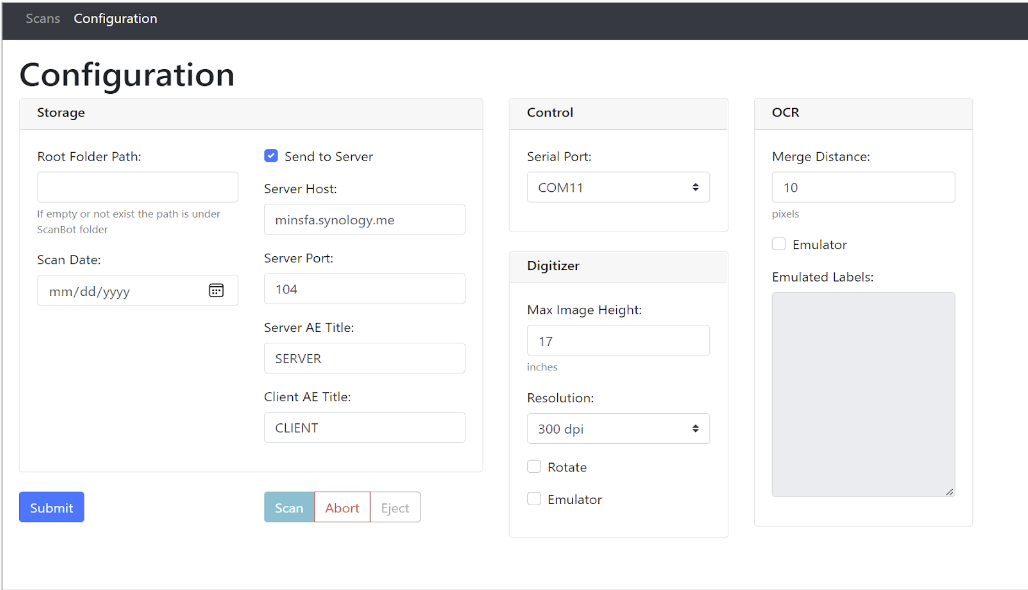Go to the Scans nav item
The width and height of the screenshot is (1028, 590).
(43, 18)
